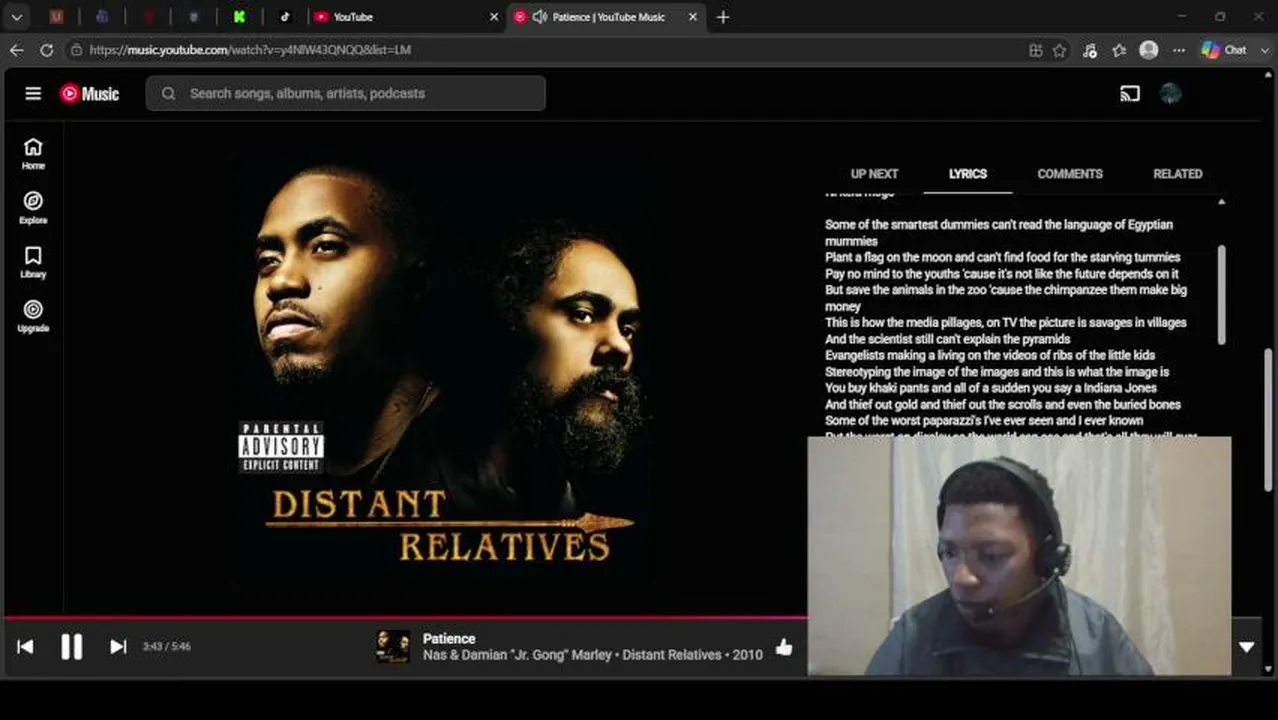Skip to the previous track
Screen dimensions: 1278x720
25,647
